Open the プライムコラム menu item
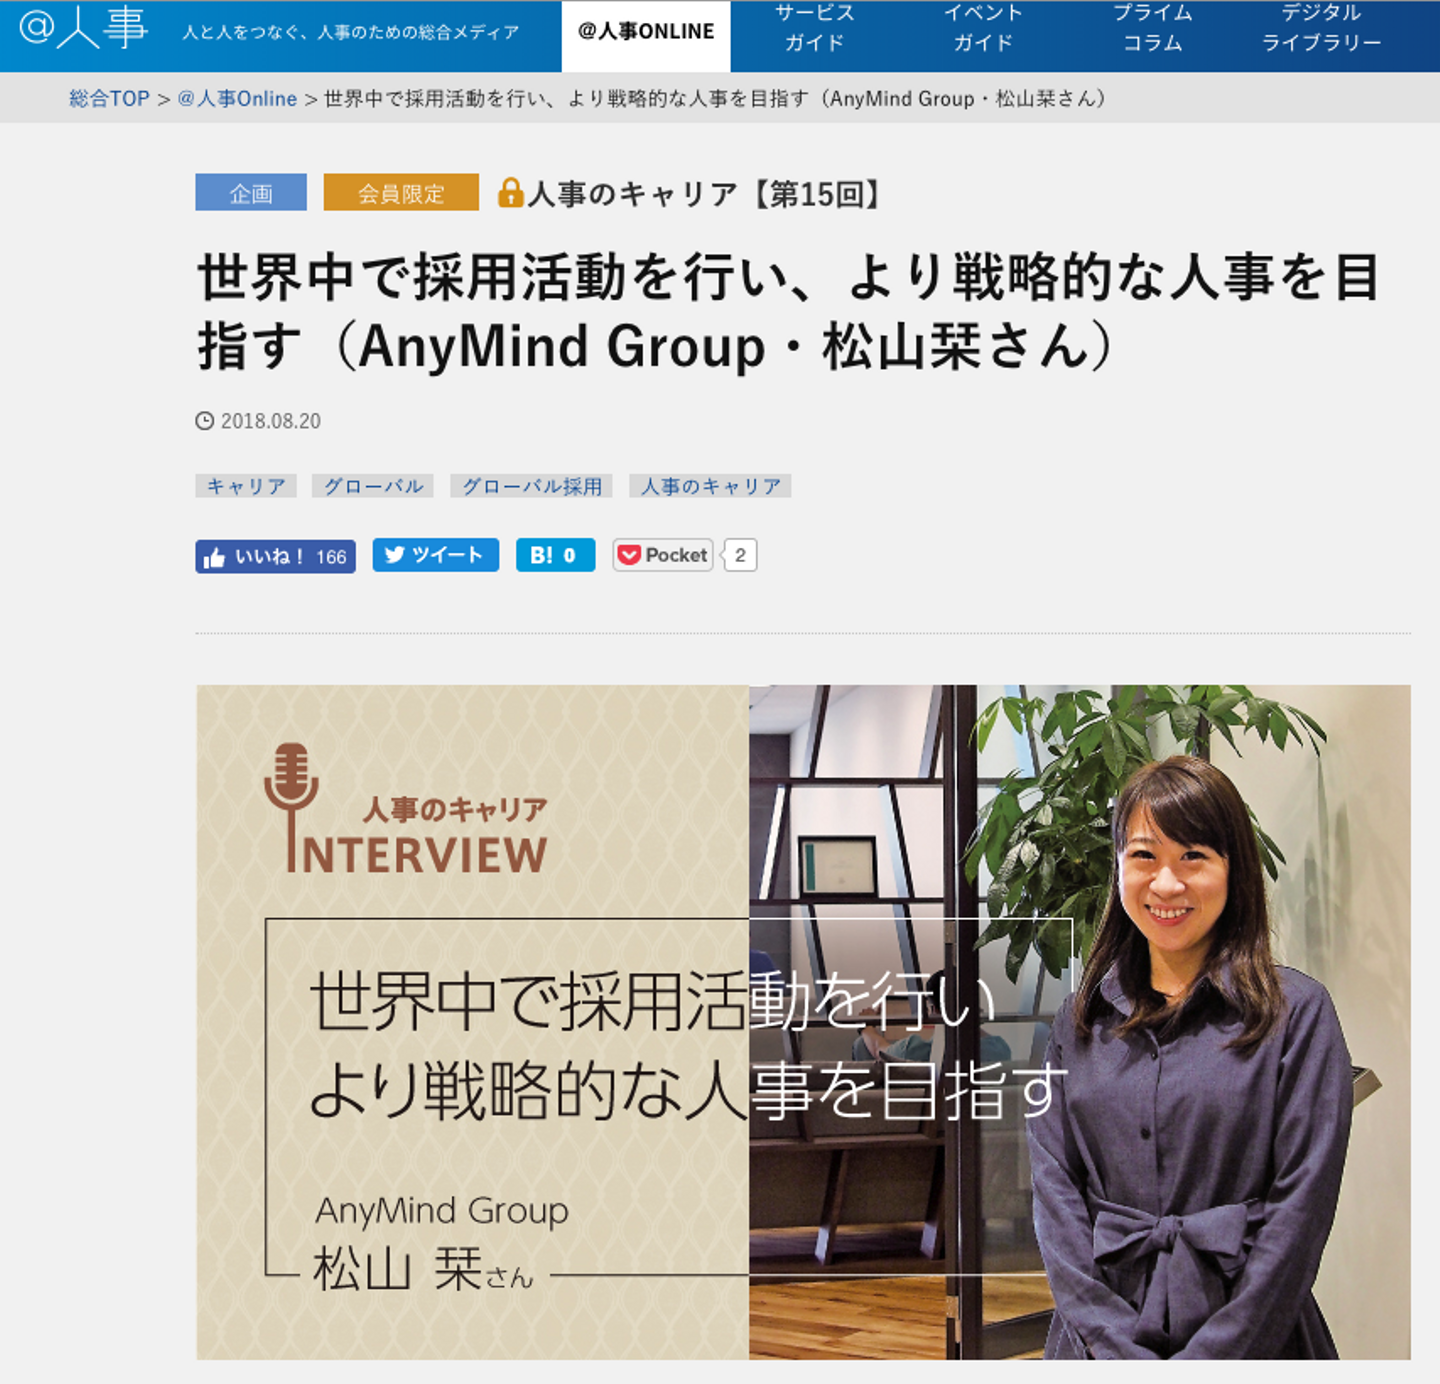The width and height of the screenshot is (1440, 1384). click(x=1152, y=29)
